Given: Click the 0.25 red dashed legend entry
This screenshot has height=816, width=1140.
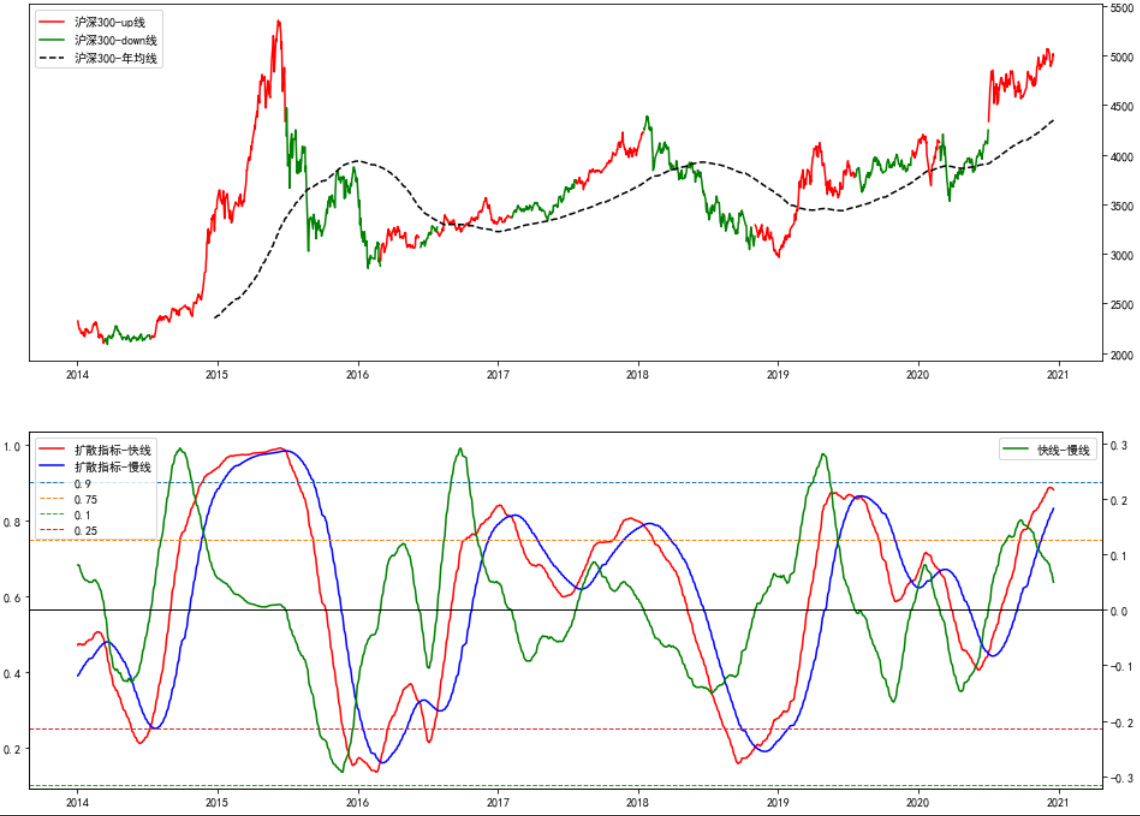Looking at the screenshot, I should click(85, 531).
